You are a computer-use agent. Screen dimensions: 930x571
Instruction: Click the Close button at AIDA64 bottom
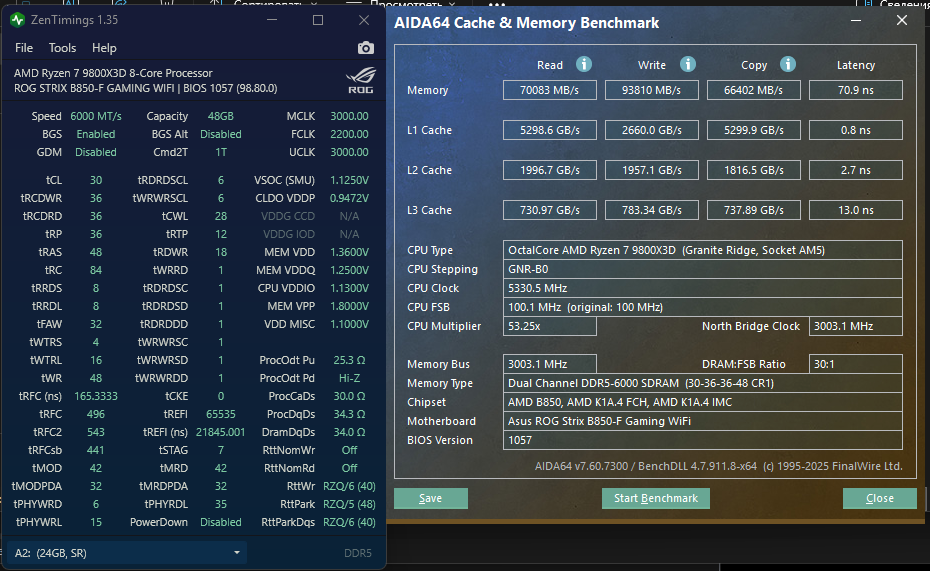[x=879, y=498]
